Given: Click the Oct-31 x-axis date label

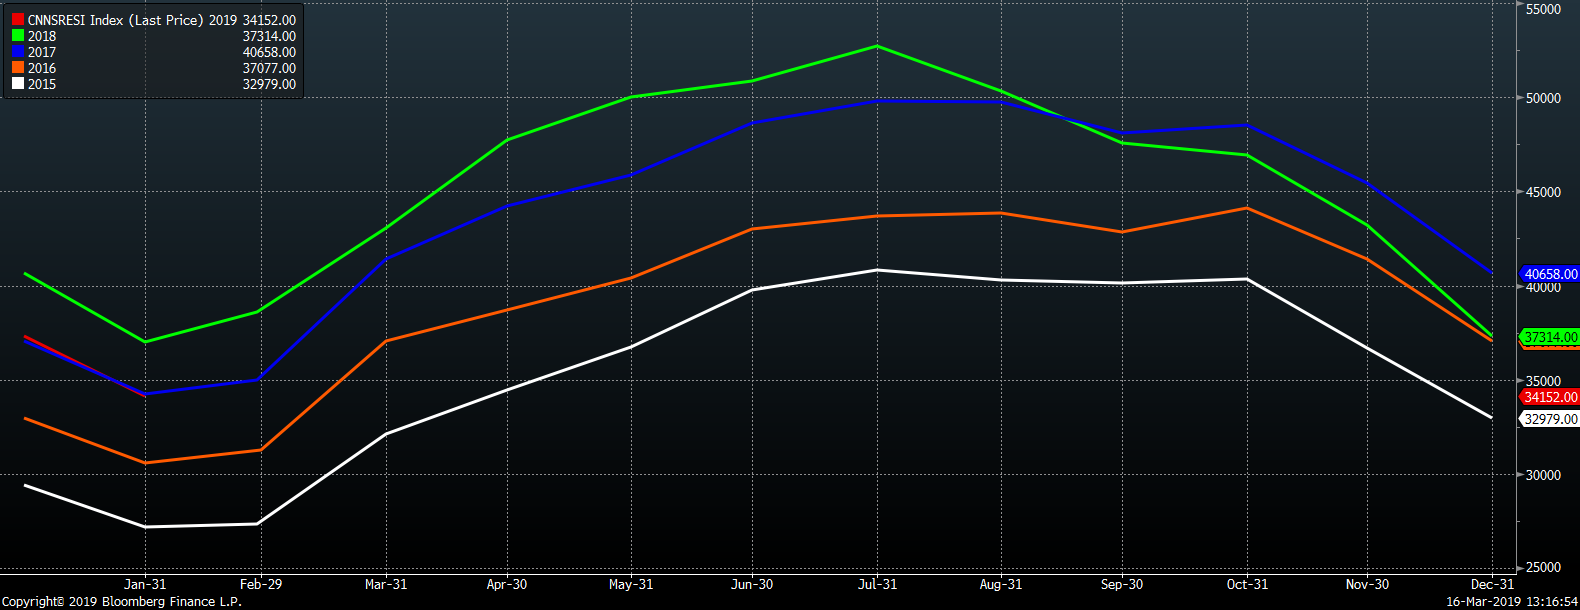Looking at the screenshot, I should point(1247,584).
